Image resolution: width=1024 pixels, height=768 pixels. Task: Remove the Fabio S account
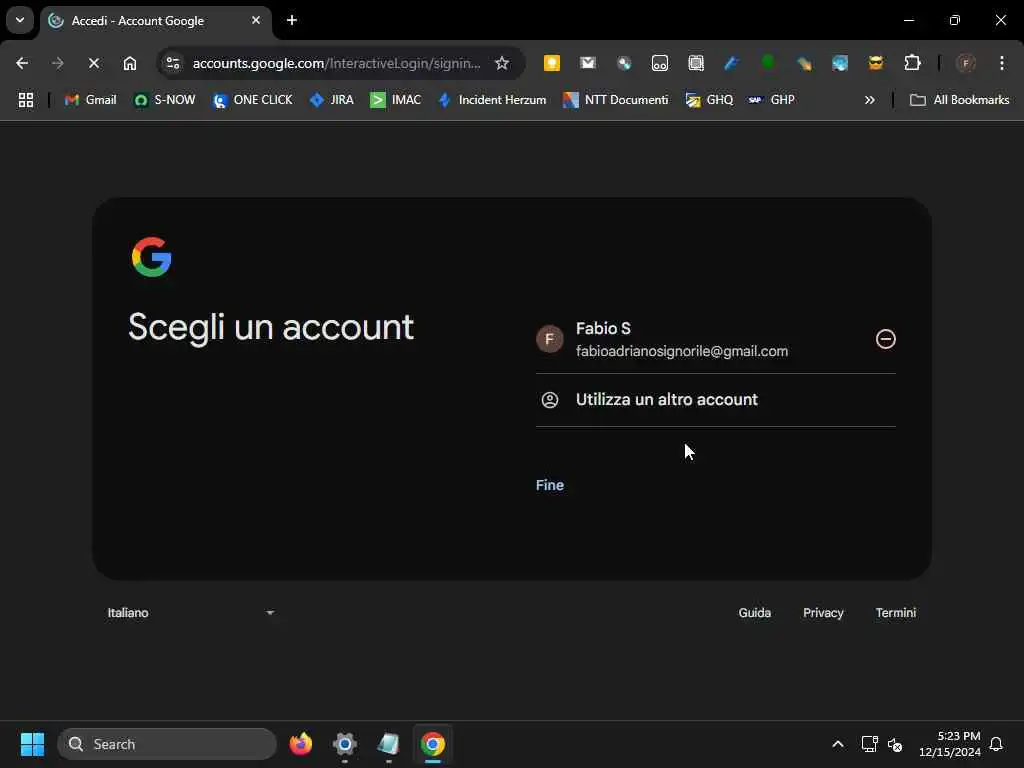[x=886, y=339]
